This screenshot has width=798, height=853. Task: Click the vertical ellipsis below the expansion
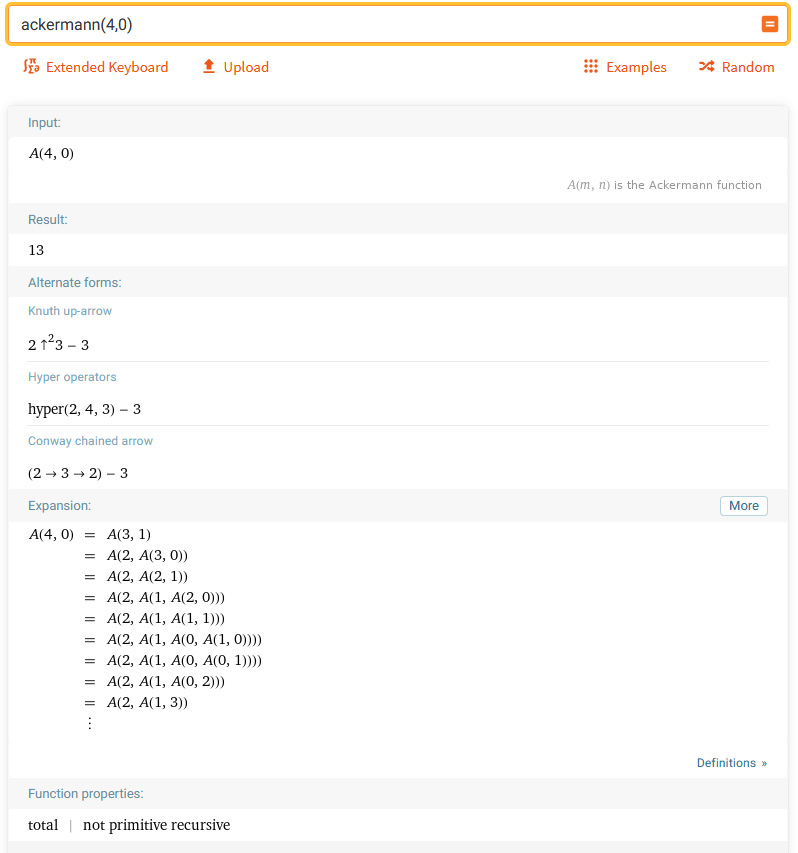click(90, 723)
